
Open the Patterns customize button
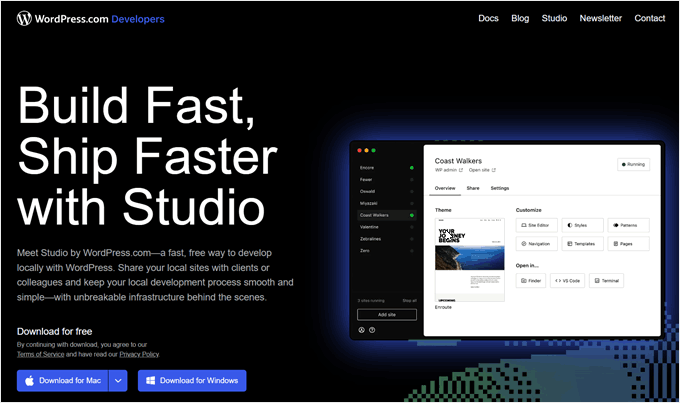coord(628,225)
